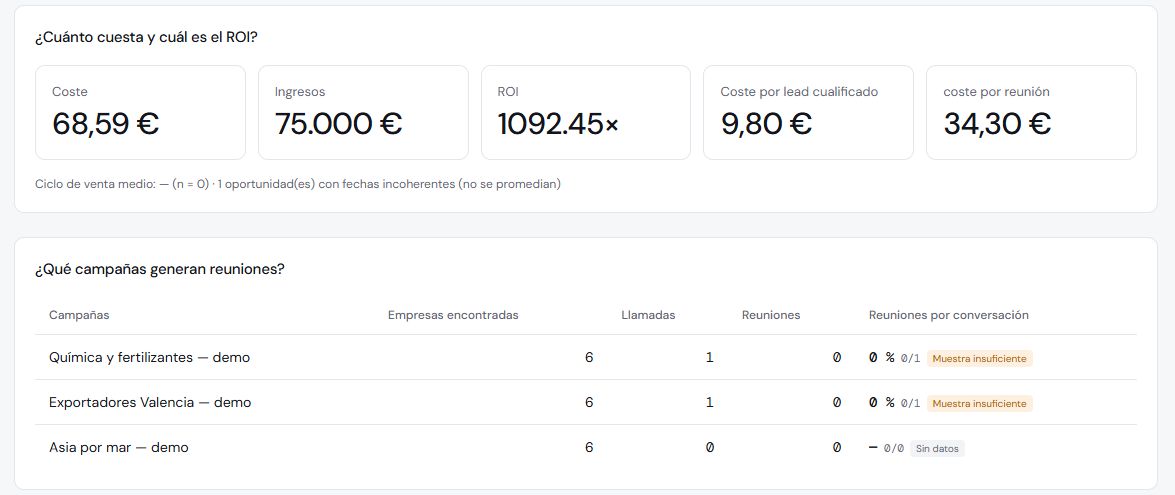Click the 0/0 ratio in Asia por mar row

click(894, 449)
